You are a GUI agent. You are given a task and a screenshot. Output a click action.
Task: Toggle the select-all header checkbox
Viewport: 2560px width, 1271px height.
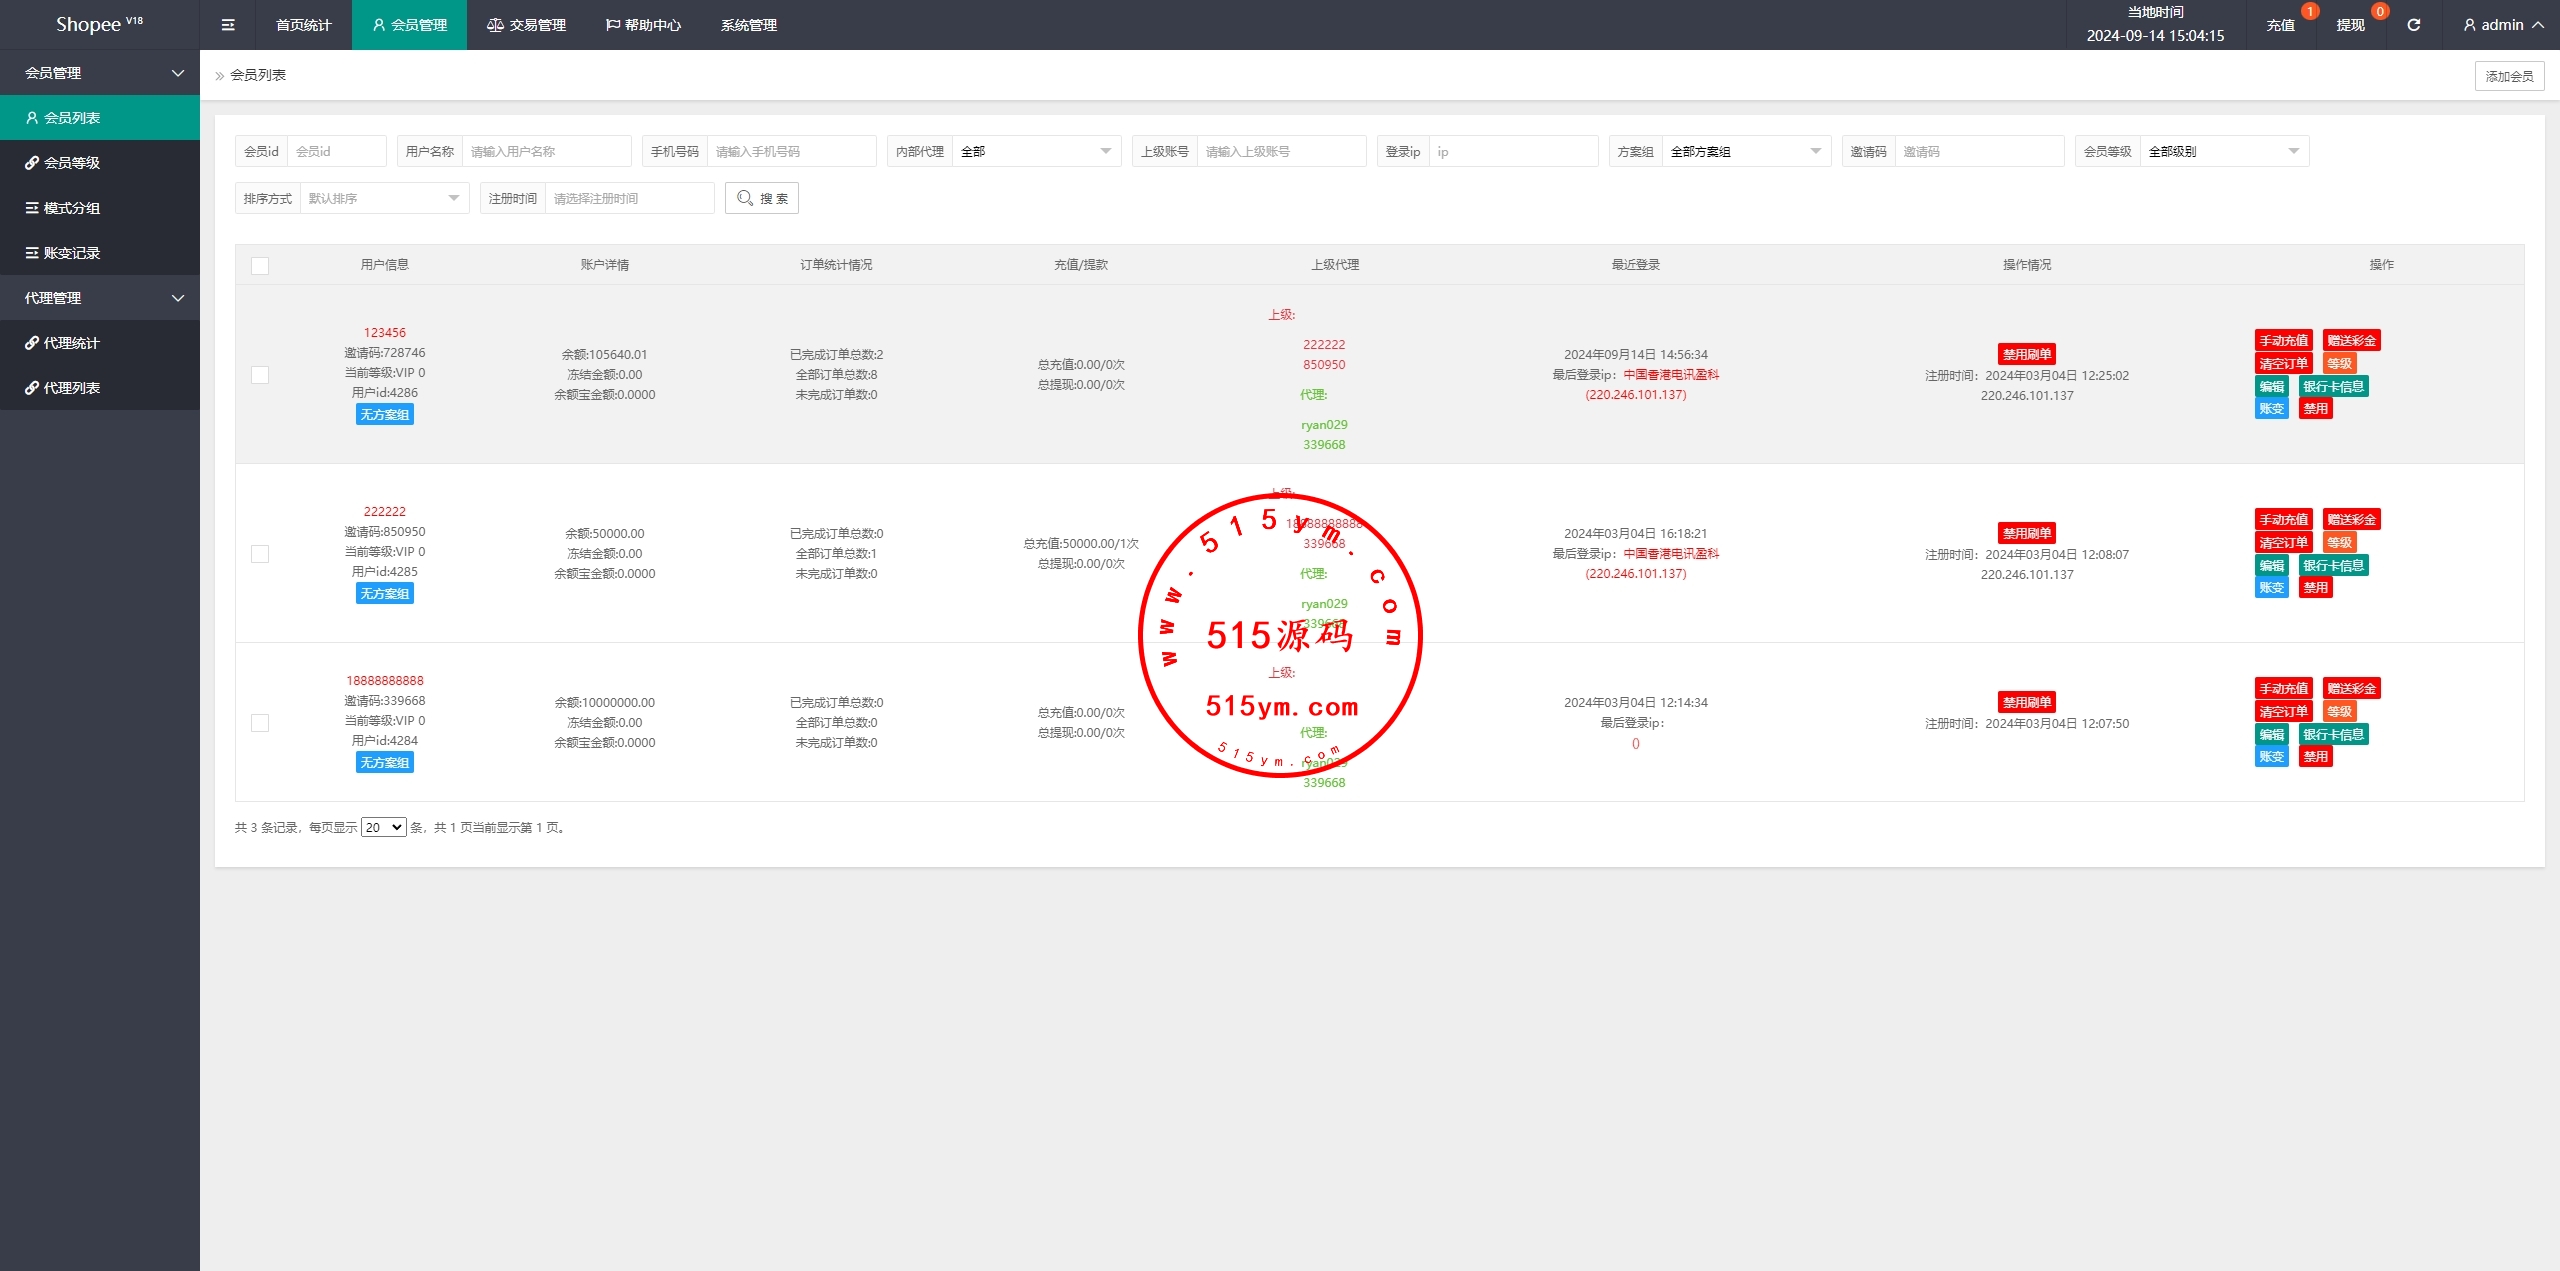[x=260, y=266]
